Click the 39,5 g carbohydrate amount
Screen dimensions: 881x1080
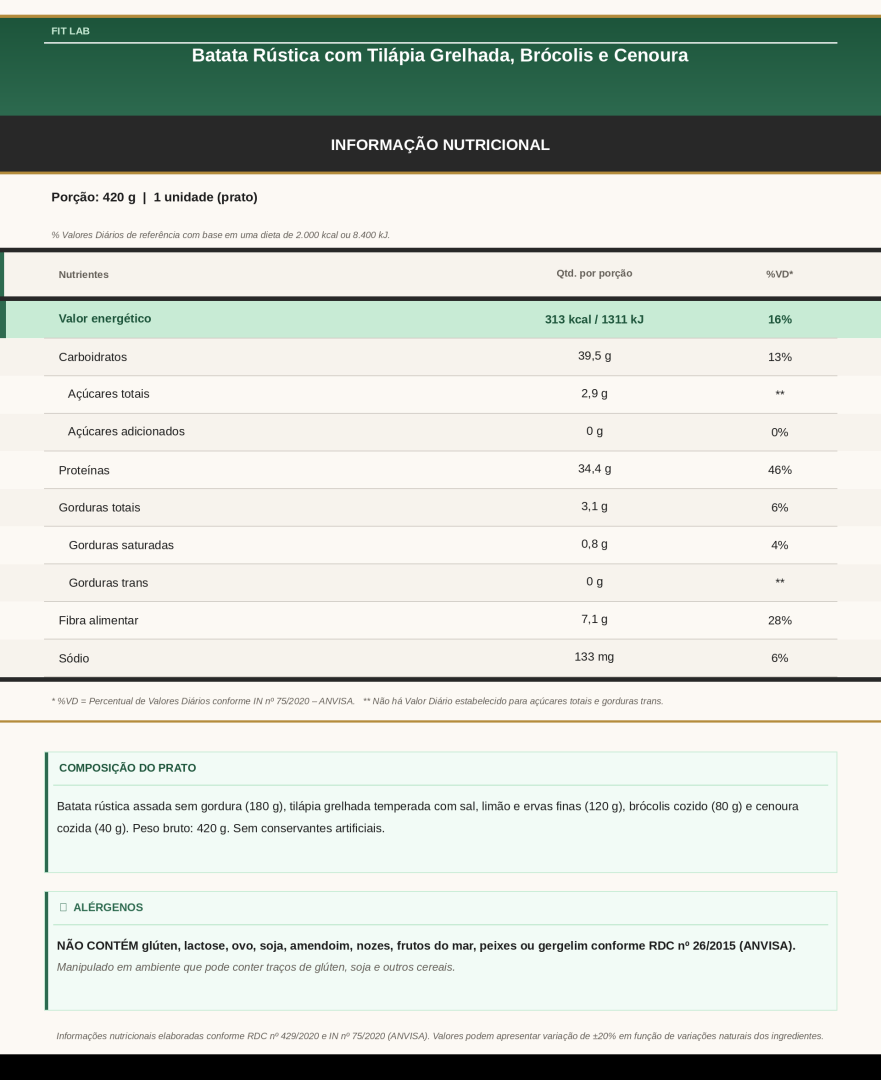(594, 355)
